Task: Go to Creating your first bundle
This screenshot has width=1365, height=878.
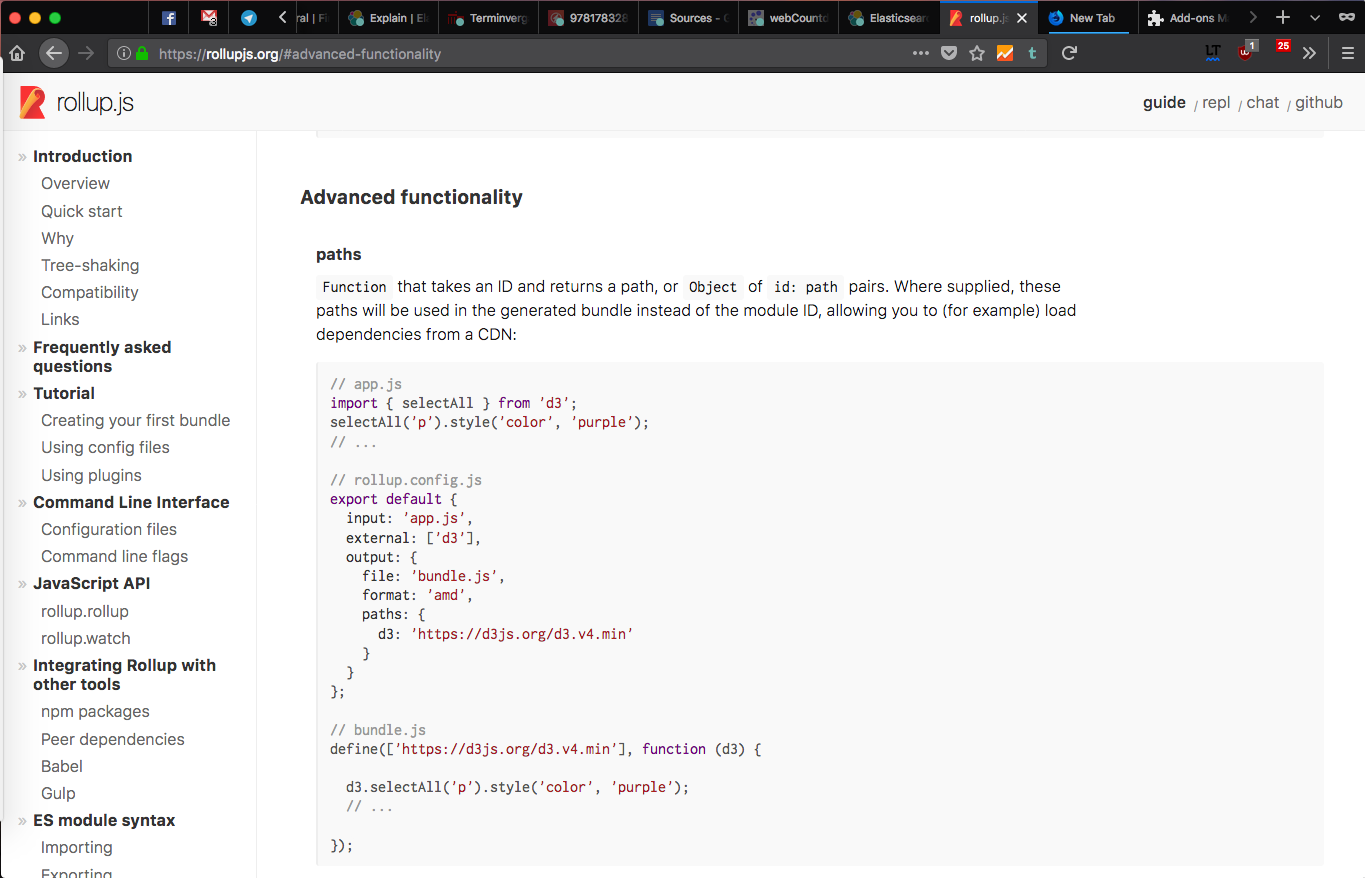Action: coord(136,420)
